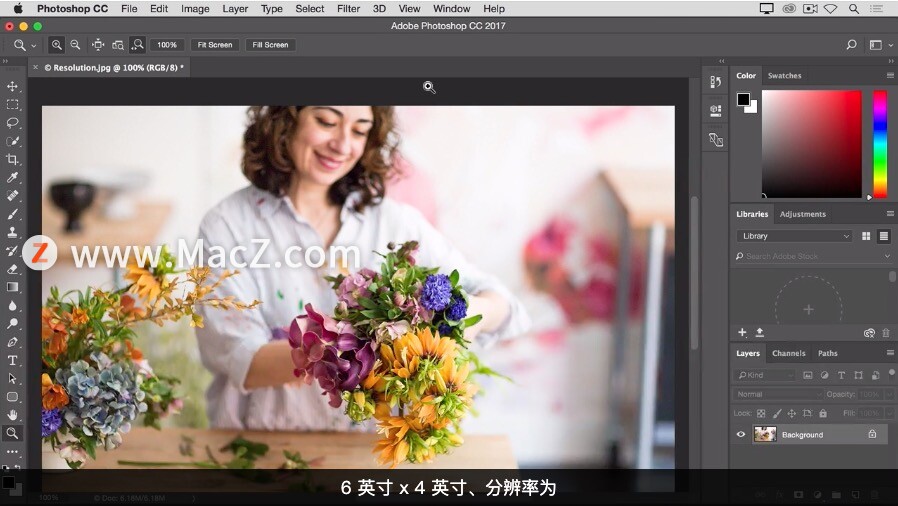Click the library upload arrow icon

(x=760, y=333)
